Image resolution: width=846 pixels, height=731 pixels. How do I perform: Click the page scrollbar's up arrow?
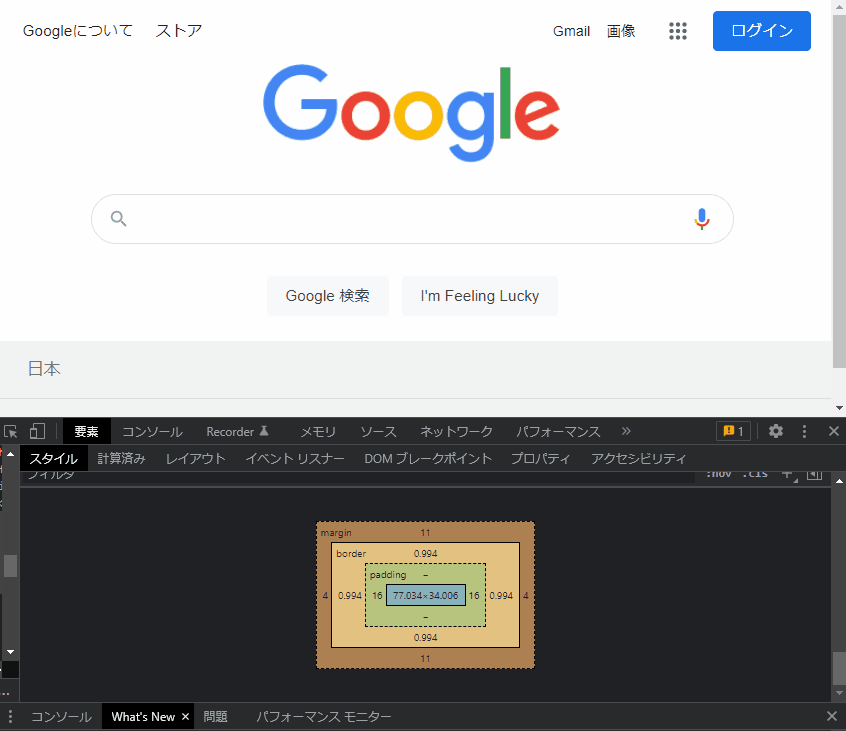pos(839,6)
